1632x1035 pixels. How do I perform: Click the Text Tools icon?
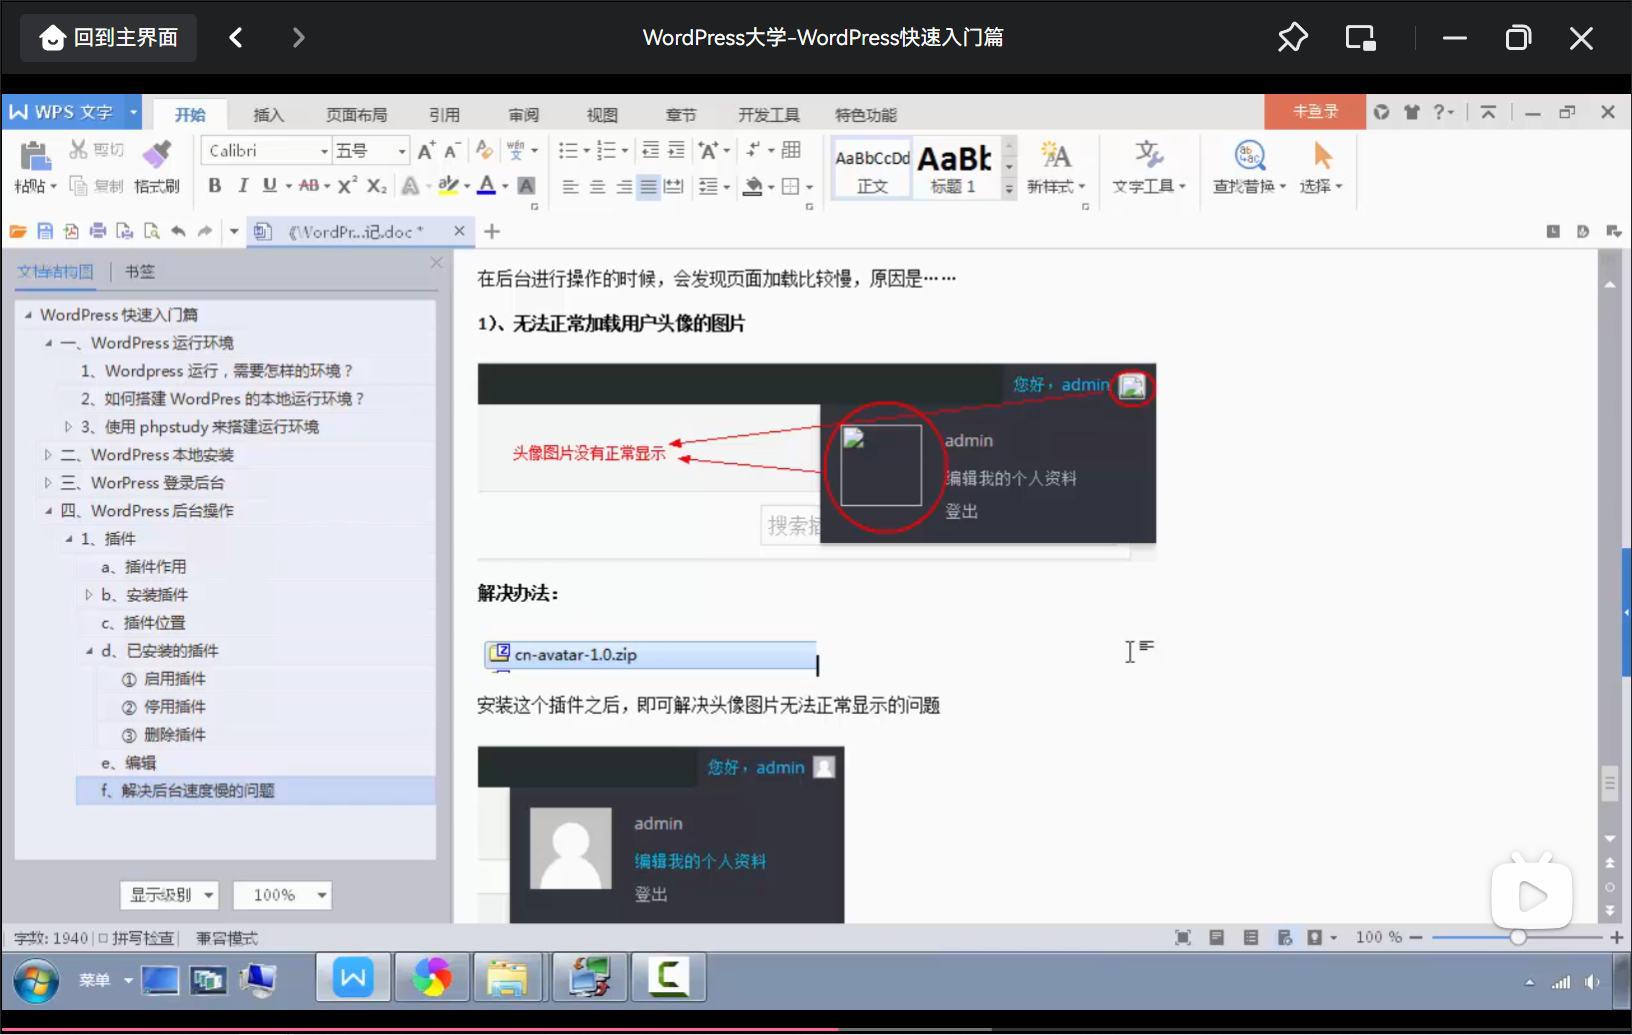pyautogui.click(x=1149, y=155)
